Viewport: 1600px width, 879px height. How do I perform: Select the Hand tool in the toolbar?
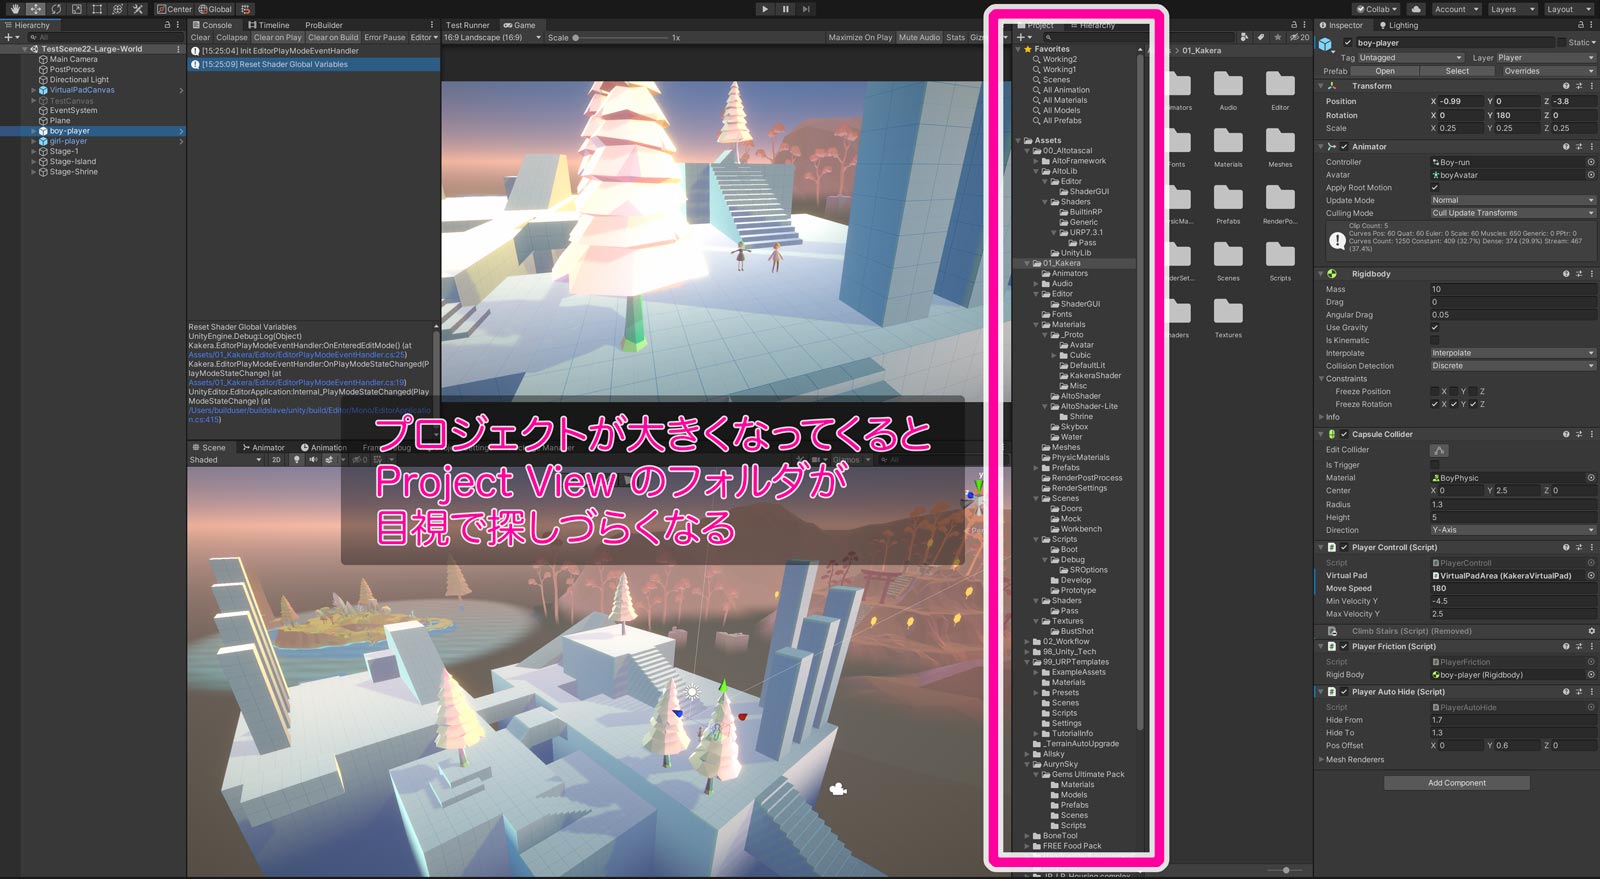click(x=14, y=9)
